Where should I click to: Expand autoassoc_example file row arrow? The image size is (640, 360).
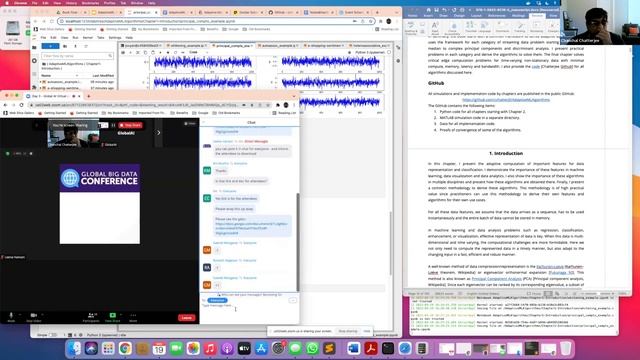pos(40,82)
